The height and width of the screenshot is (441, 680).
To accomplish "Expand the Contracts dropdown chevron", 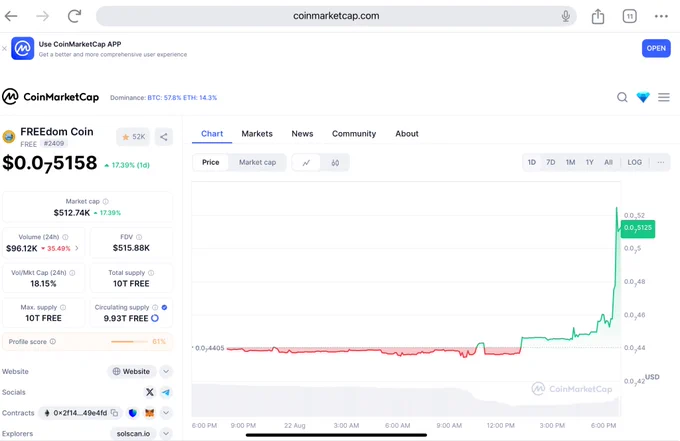I will pyautogui.click(x=166, y=413).
